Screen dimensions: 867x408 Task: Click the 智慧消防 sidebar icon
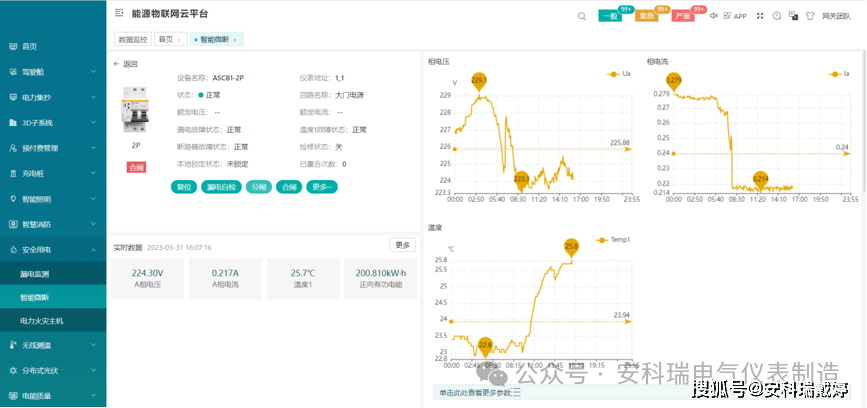pos(13,224)
